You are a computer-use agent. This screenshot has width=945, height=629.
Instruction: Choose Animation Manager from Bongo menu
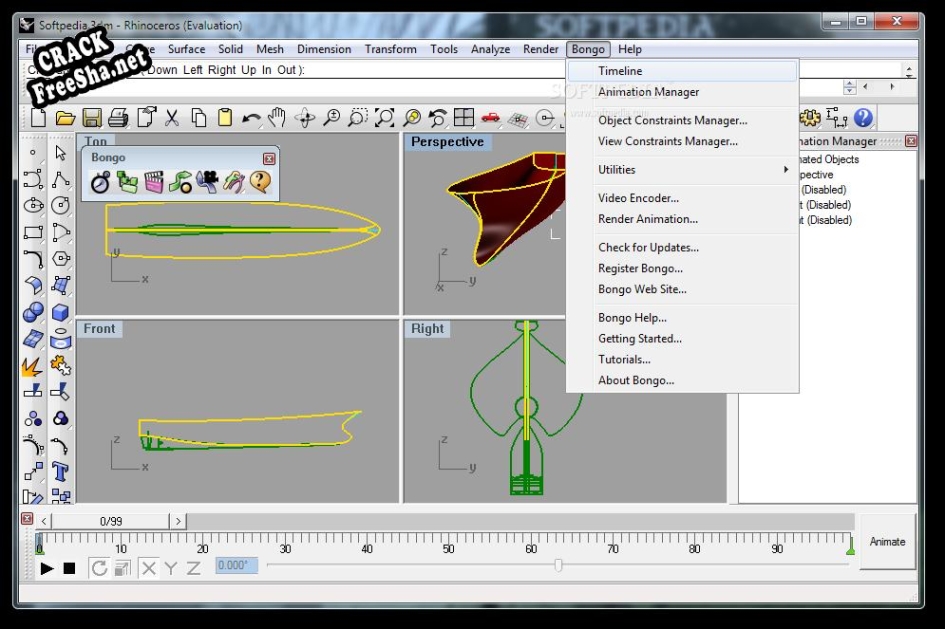pyautogui.click(x=648, y=92)
